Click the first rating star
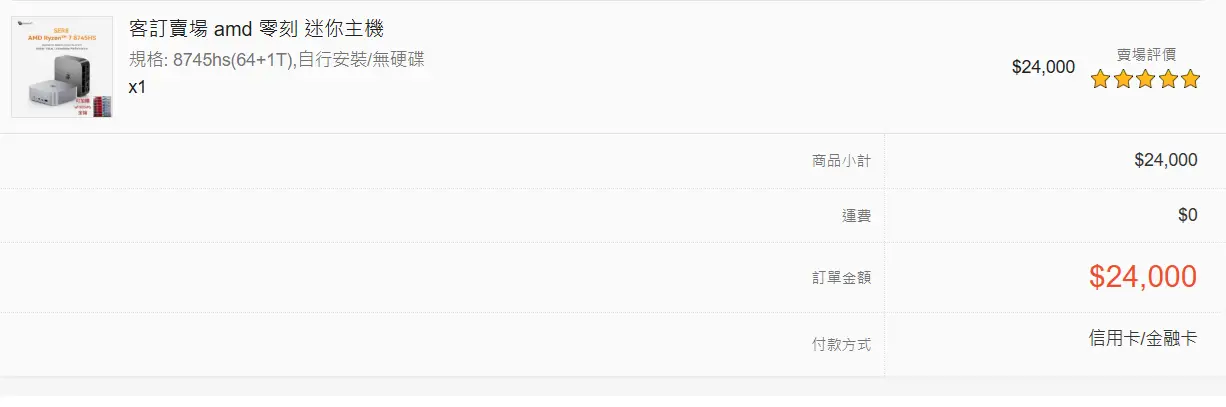Viewport: 1226px width, 407px height. coord(1101,79)
